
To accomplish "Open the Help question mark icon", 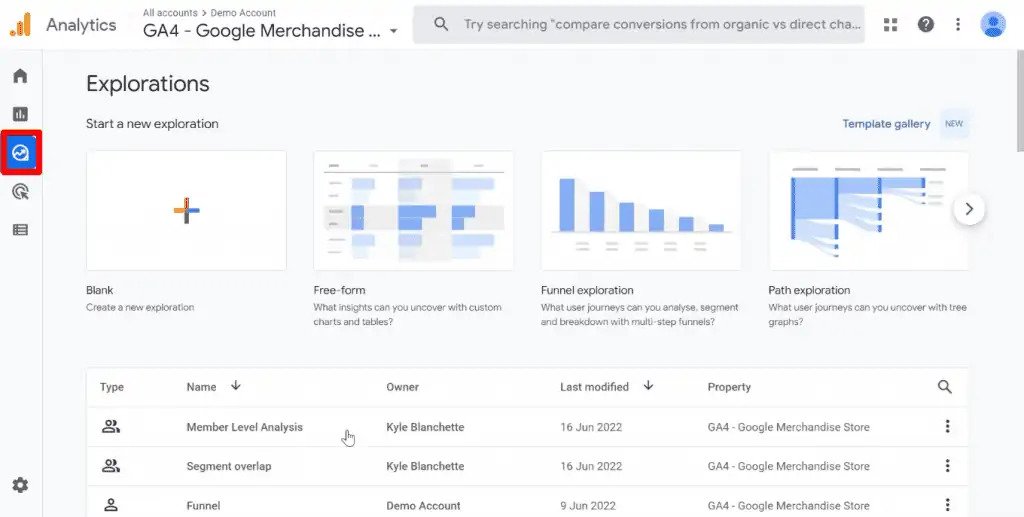I will click(x=925, y=25).
